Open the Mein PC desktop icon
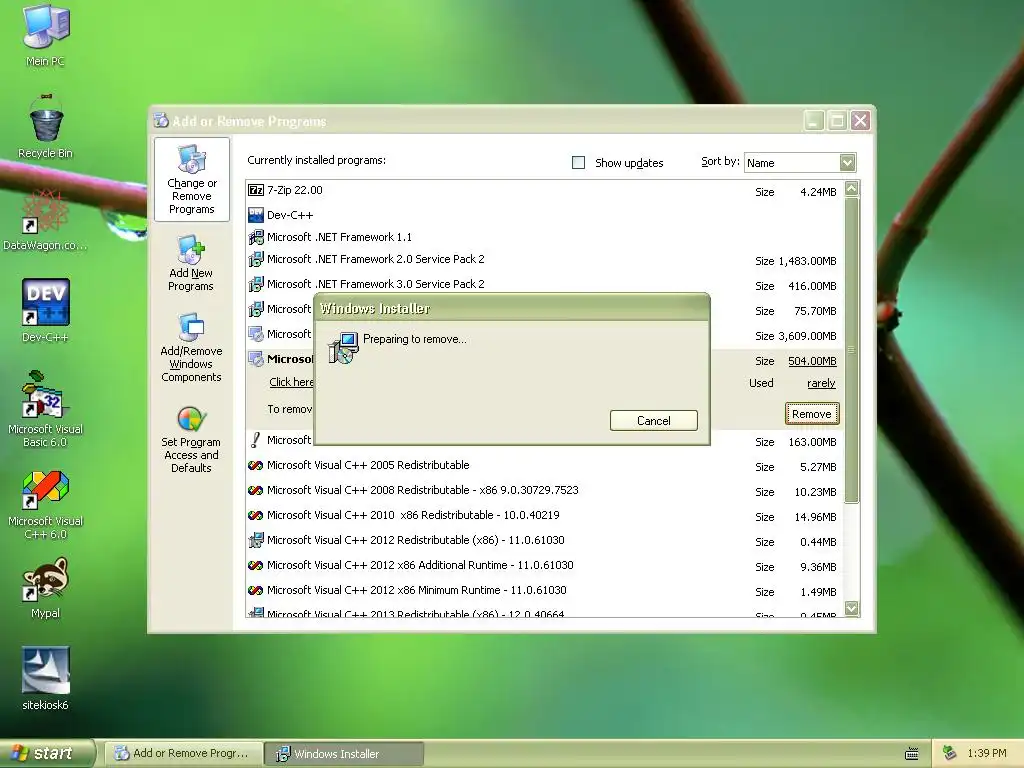The image size is (1024, 768). coord(45,26)
